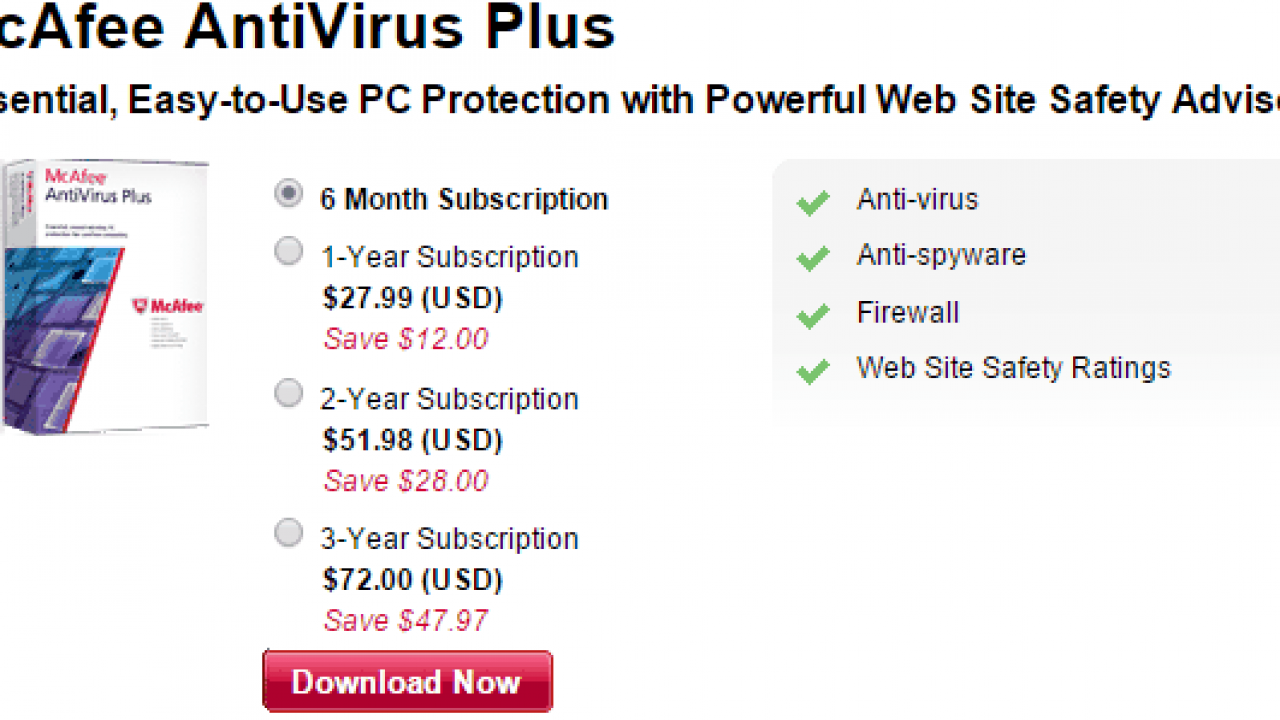Click the green checkmark beside Firewall
The height and width of the screenshot is (720, 1280).
pos(813,316)
